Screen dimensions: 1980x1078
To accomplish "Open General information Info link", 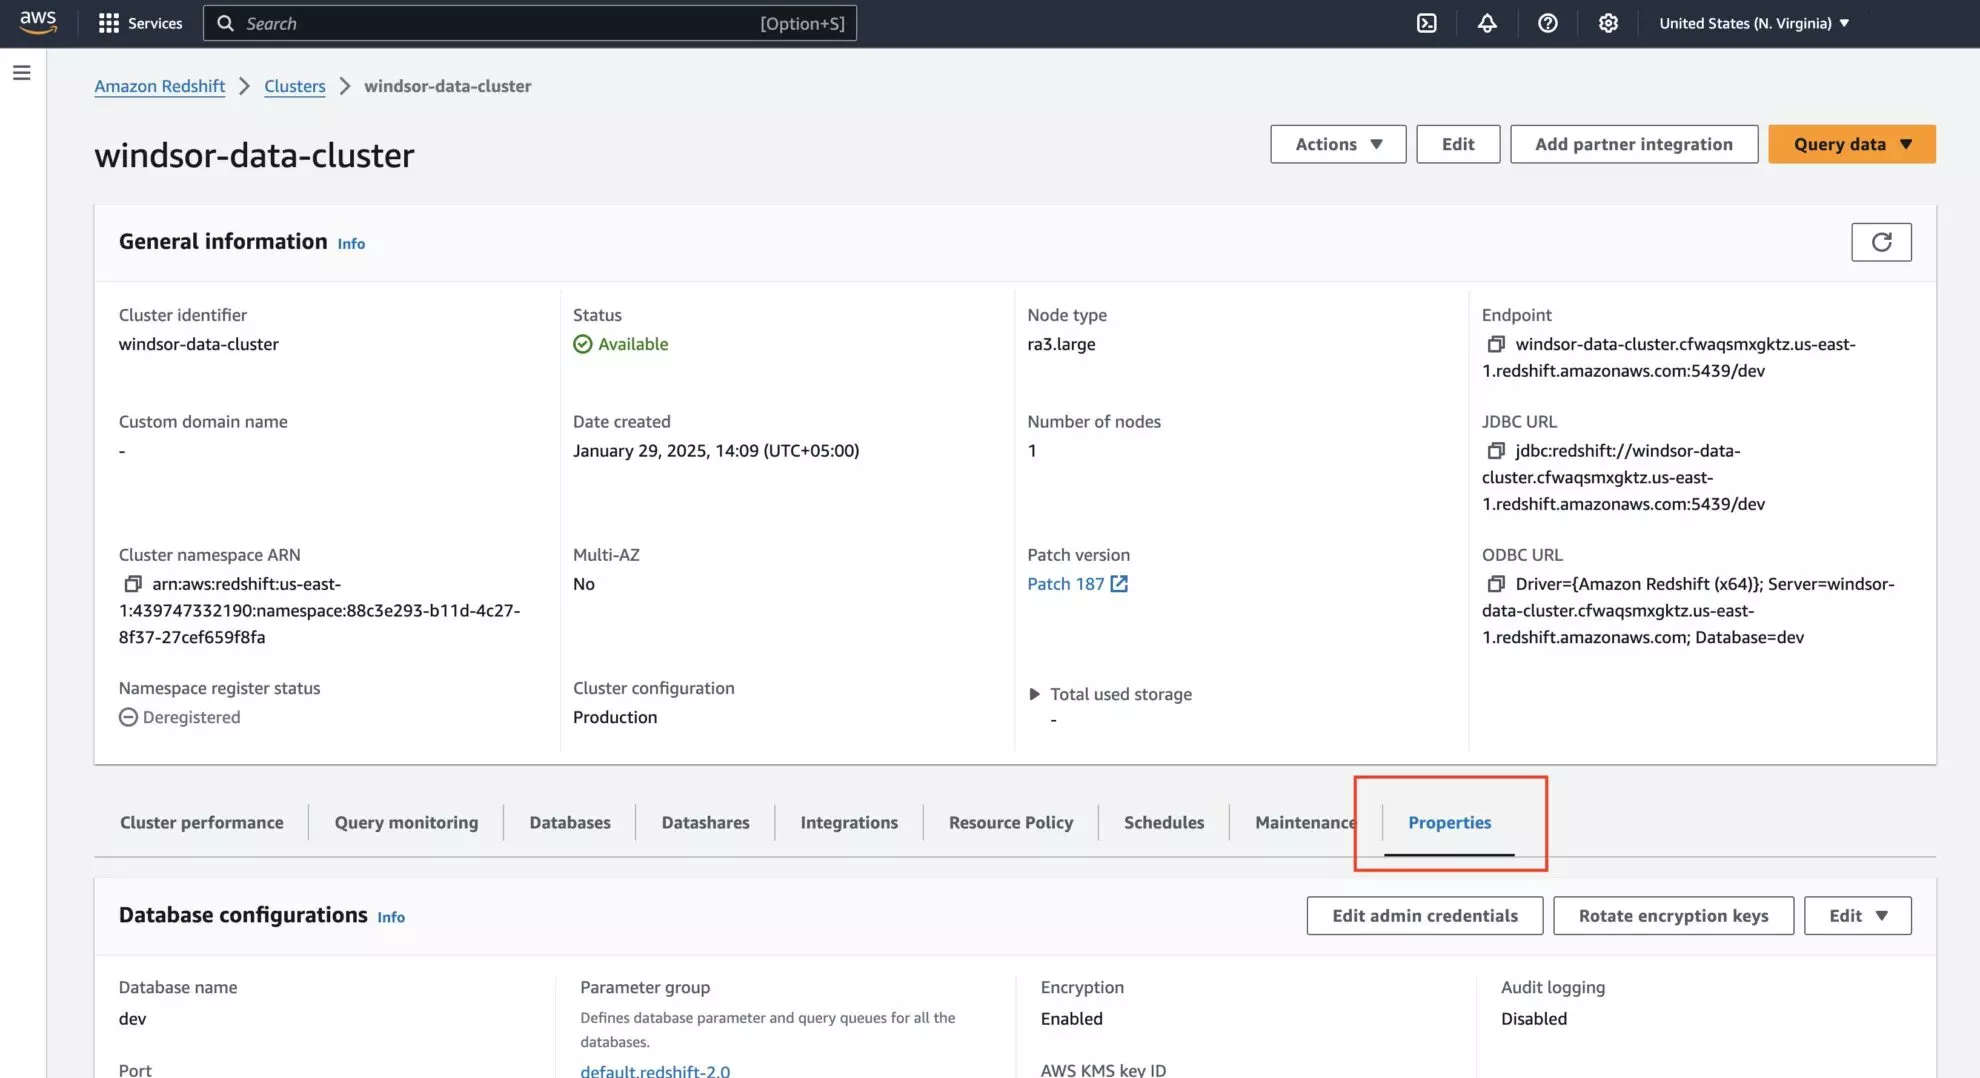I will (351, 244).
